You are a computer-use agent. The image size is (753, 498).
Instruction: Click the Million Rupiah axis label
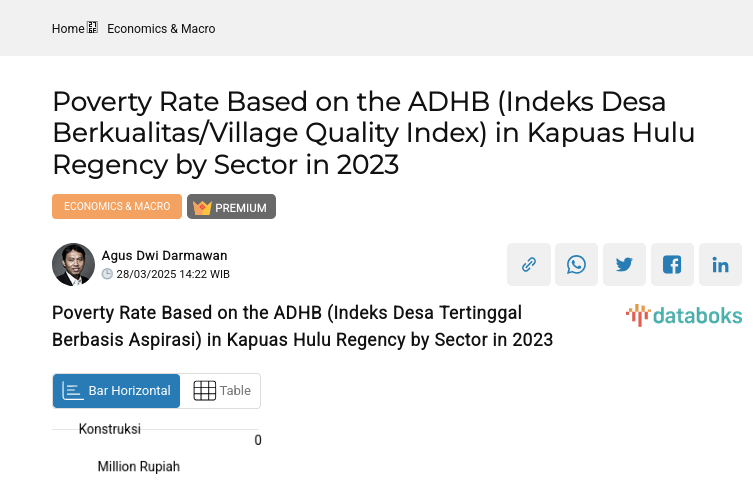(139, 467)
